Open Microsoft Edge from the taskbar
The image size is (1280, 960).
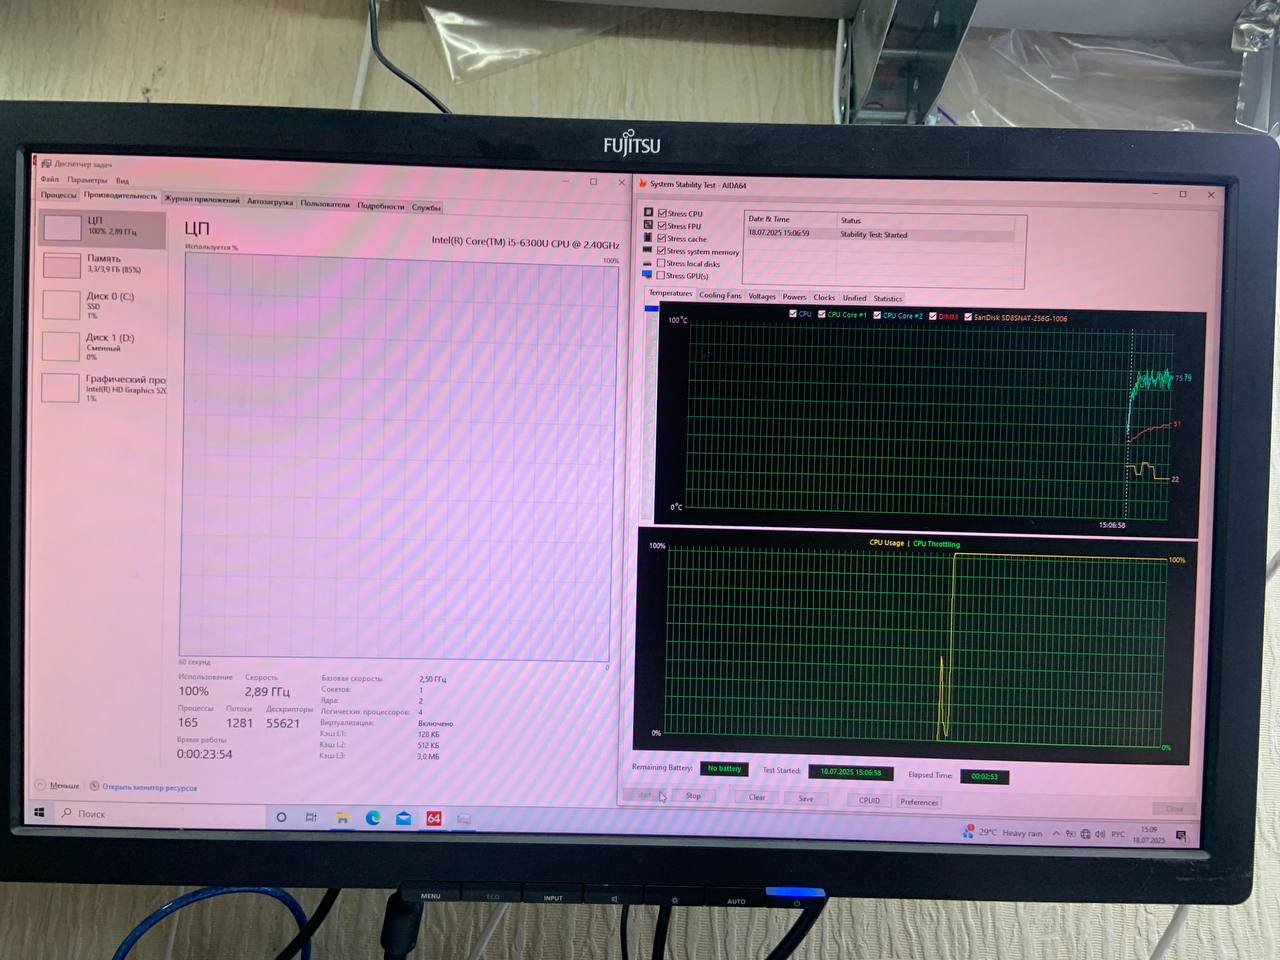[373, 818]
